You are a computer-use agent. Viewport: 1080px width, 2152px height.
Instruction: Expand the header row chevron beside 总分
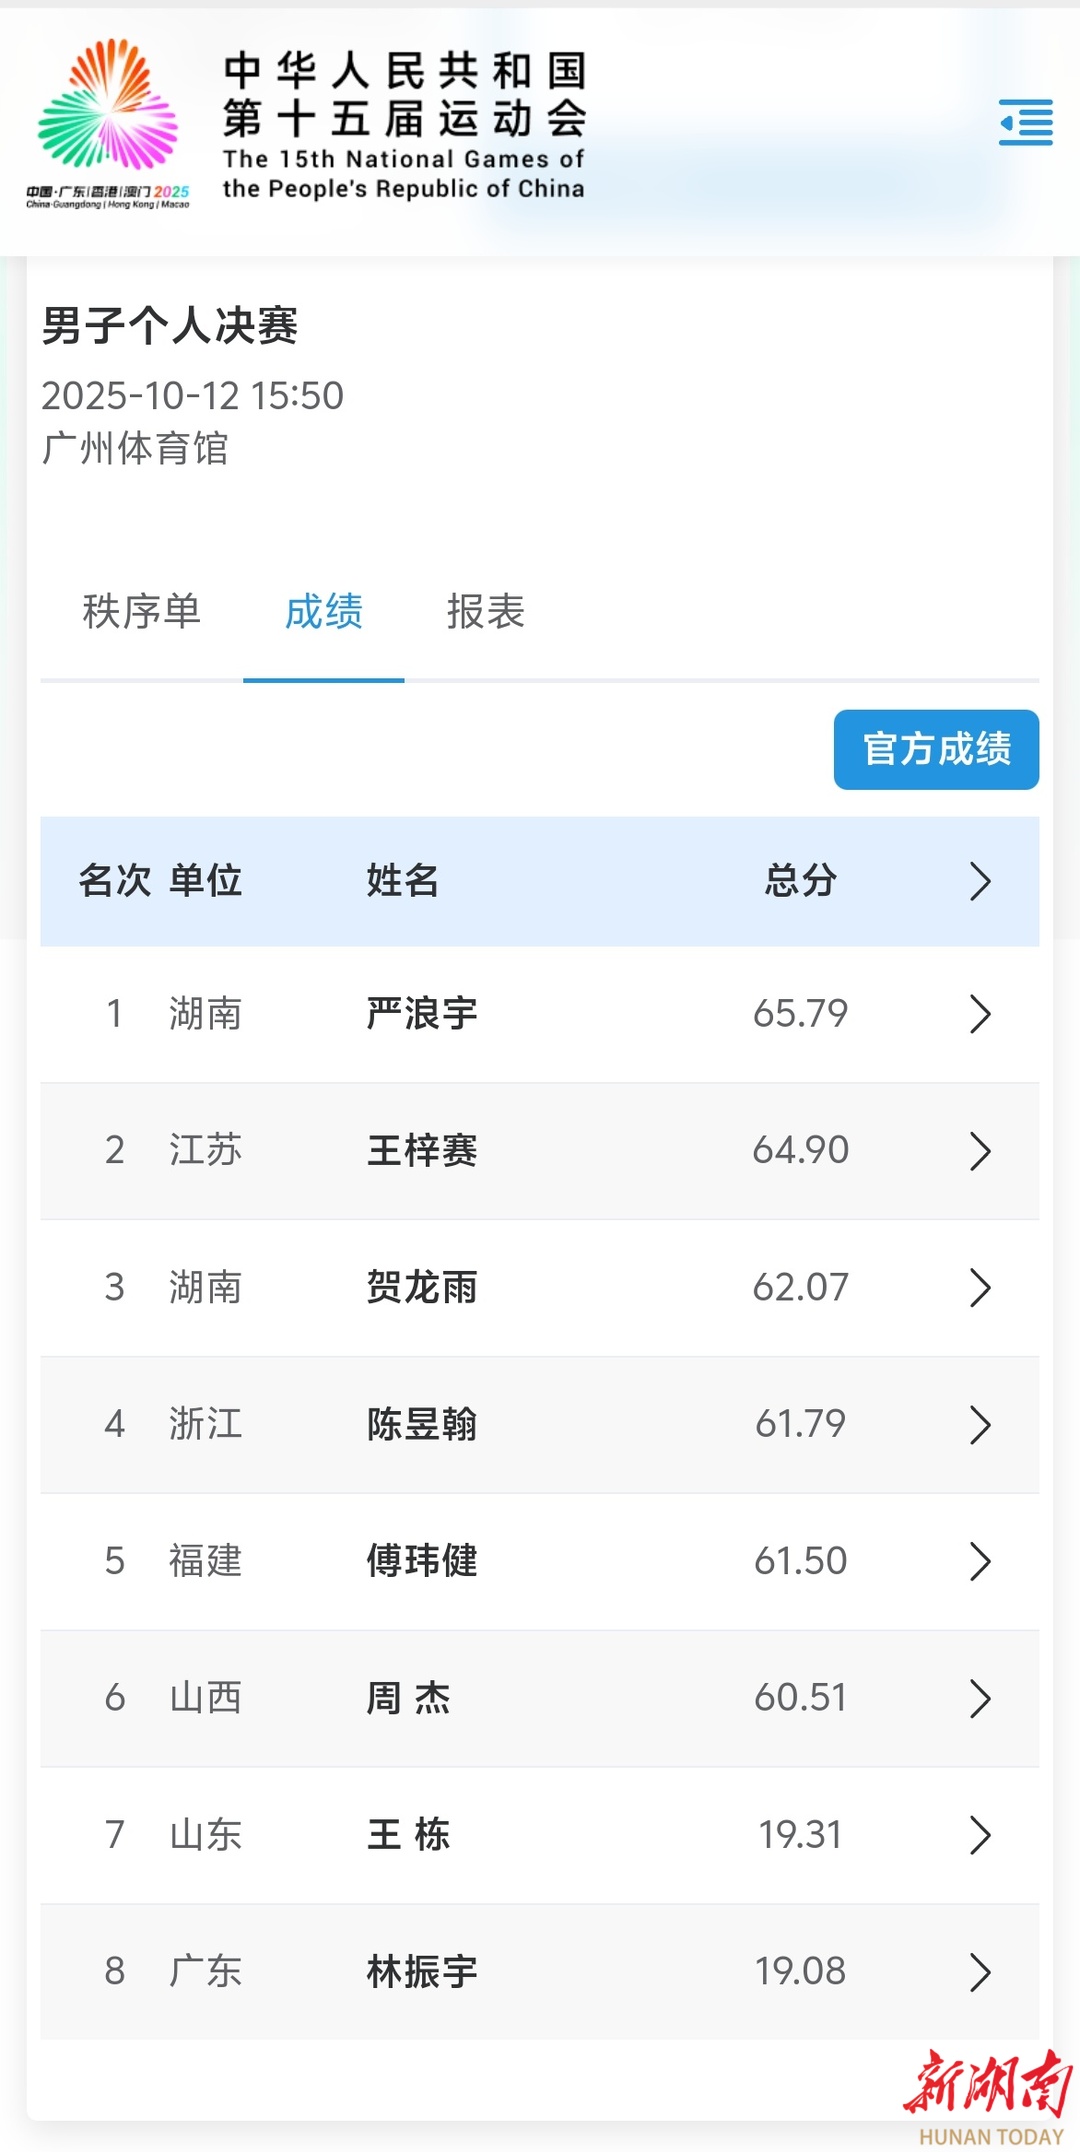click(980, 881)
